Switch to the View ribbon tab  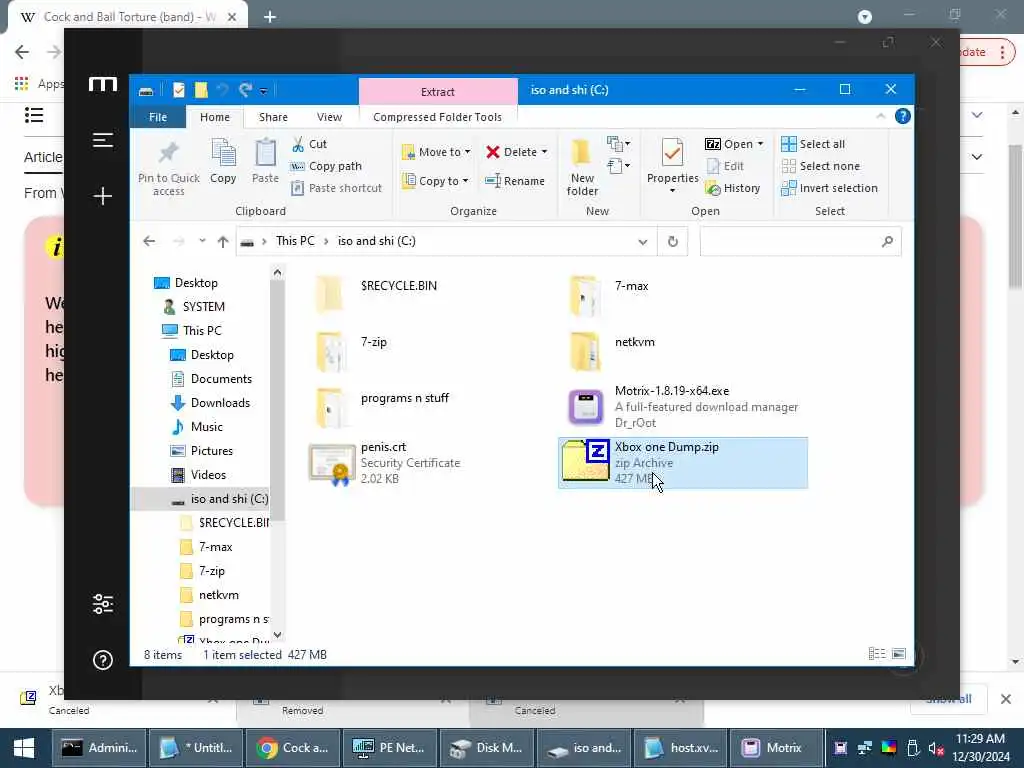(329, 117)
